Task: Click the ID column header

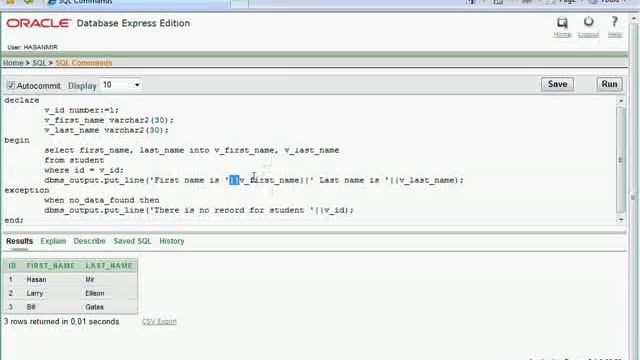Action: [12, 266]
